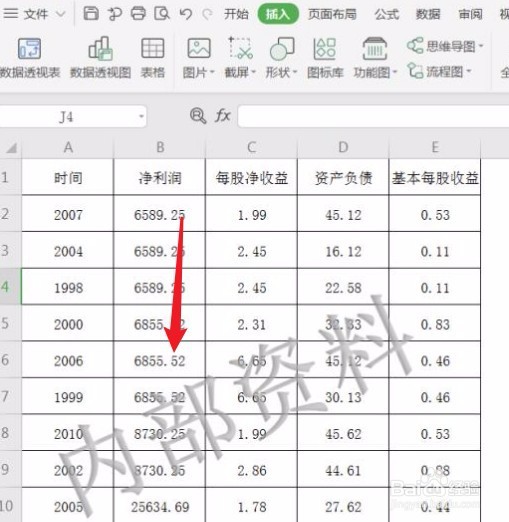This screenshot has height=522, width=509.
Task: Click the formula bar input field
Action: tap(373, 116)
